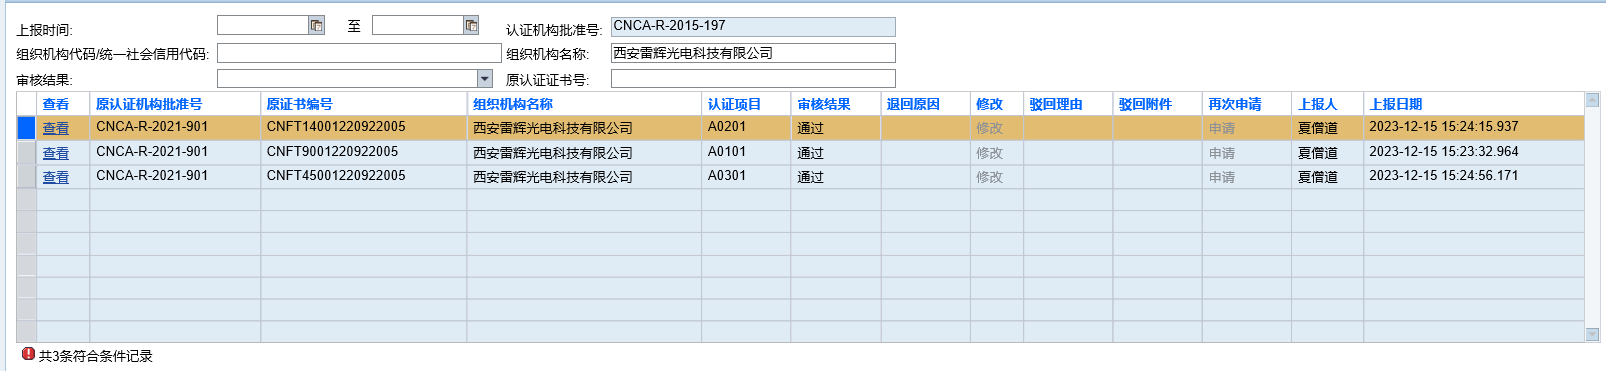Screen dimensions: 1606x371
Task: Sort by 上报人 column header
Action: point(1317,104)
